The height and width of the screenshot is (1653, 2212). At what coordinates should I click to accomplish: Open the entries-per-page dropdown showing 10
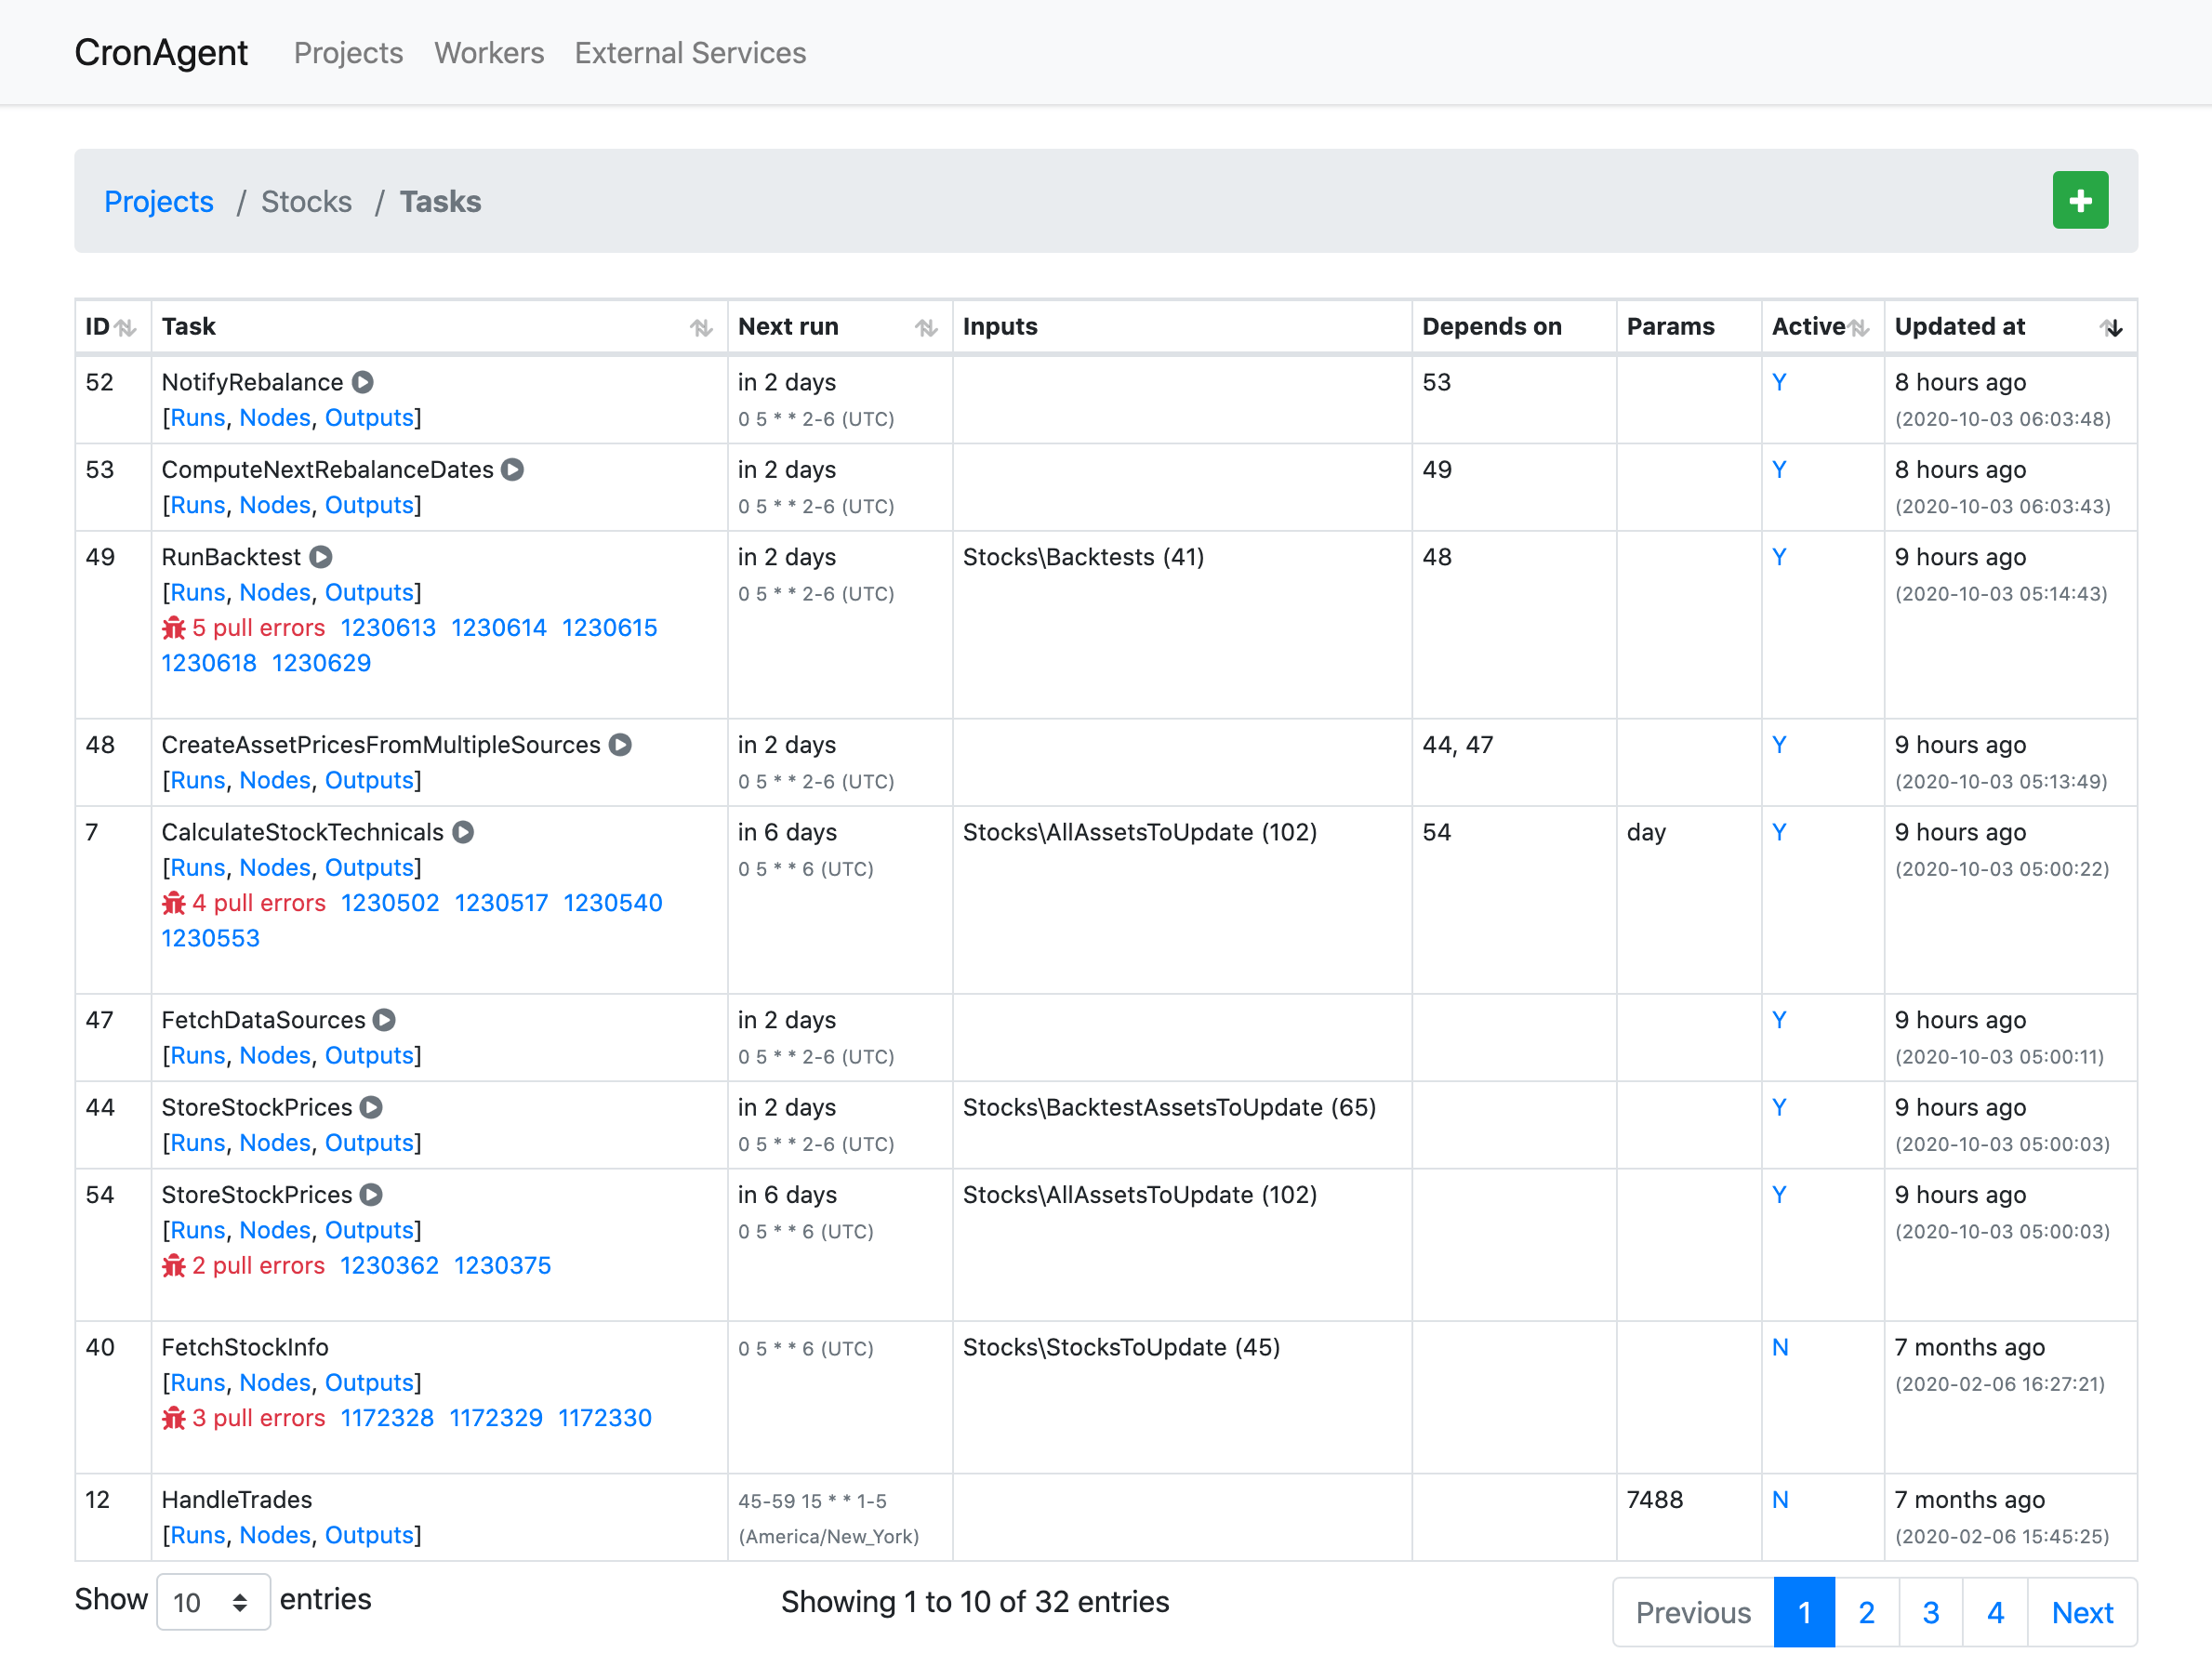click(x=213, y=1602)
